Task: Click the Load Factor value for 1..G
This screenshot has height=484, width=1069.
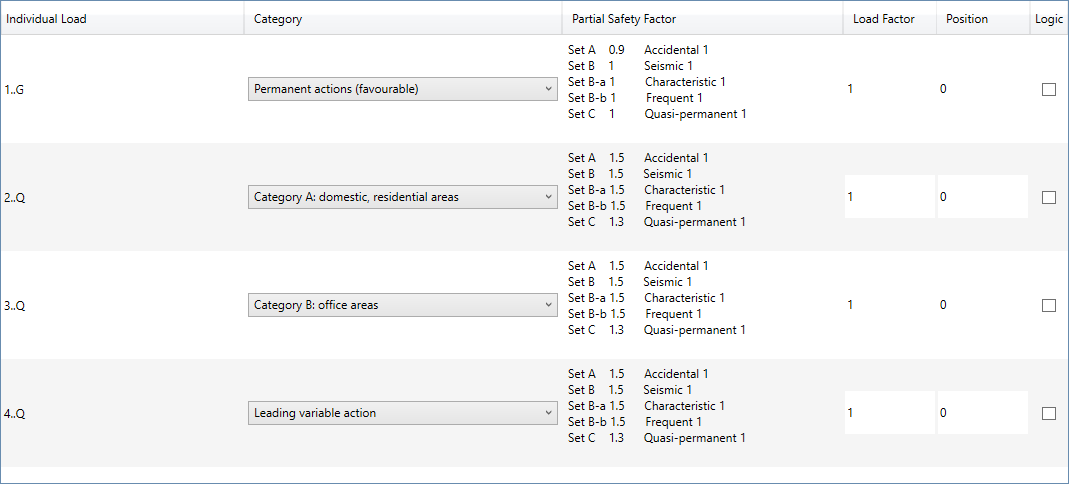Action: pos(851,89)
